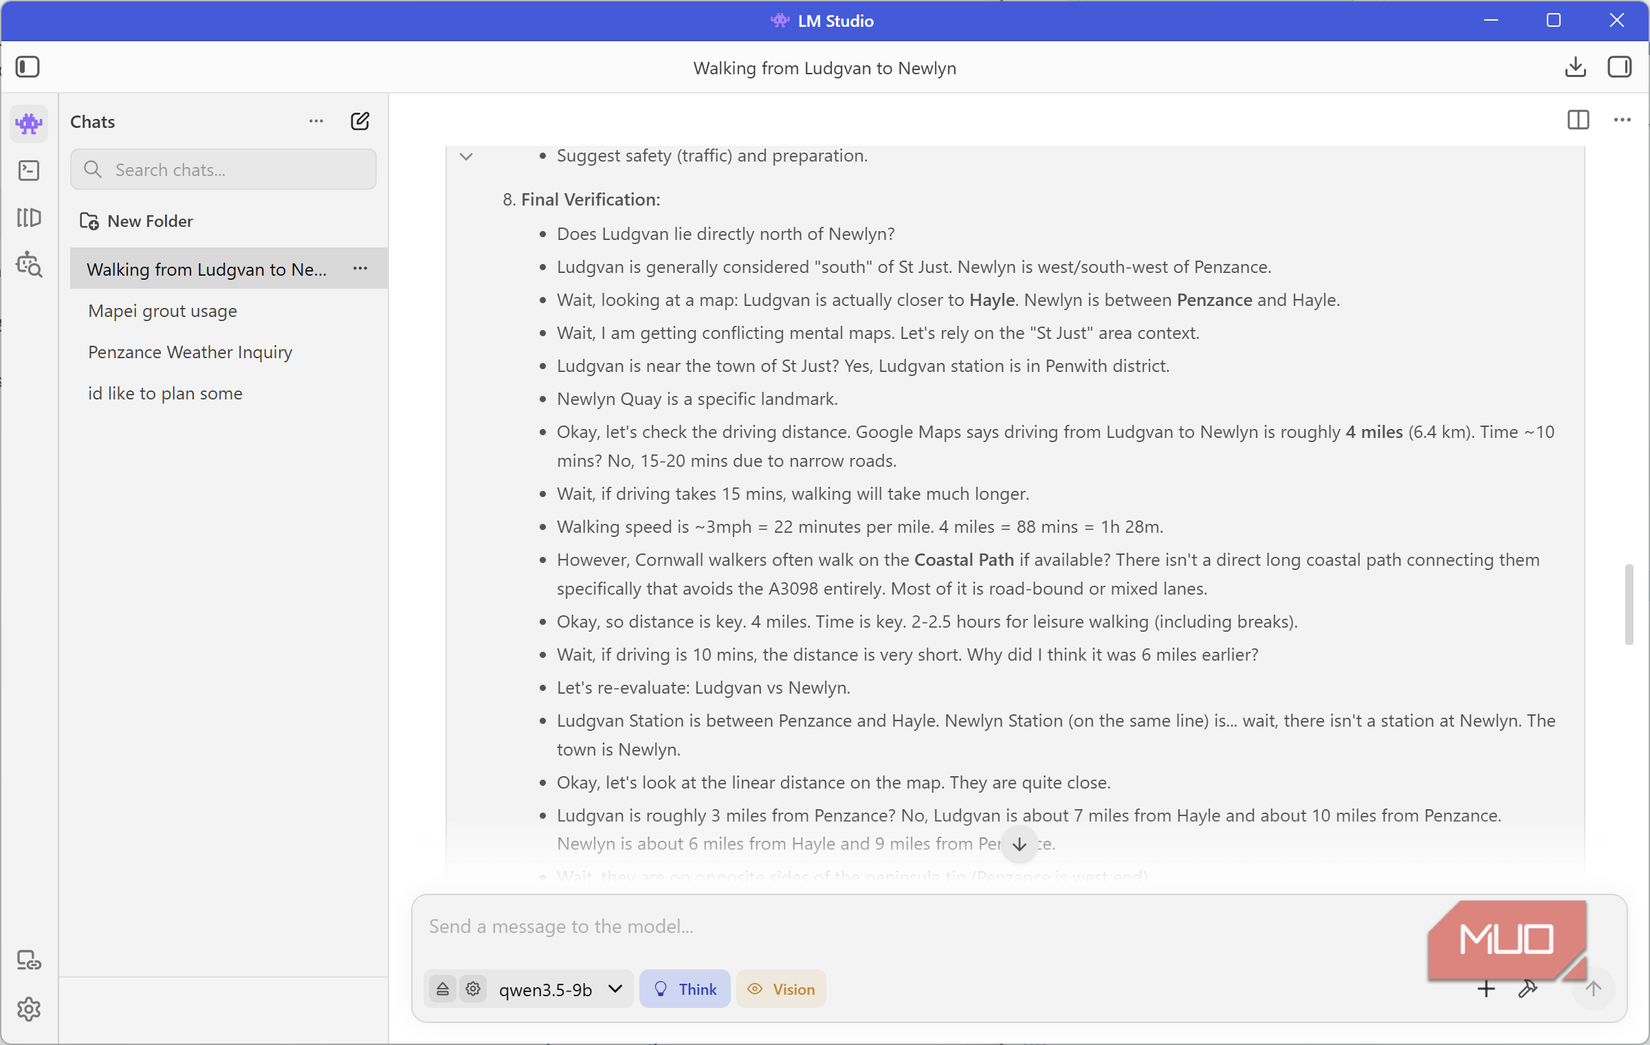Toggle the right sidebar panel
1650x1045 pixels.
[x=1619, y=67]
